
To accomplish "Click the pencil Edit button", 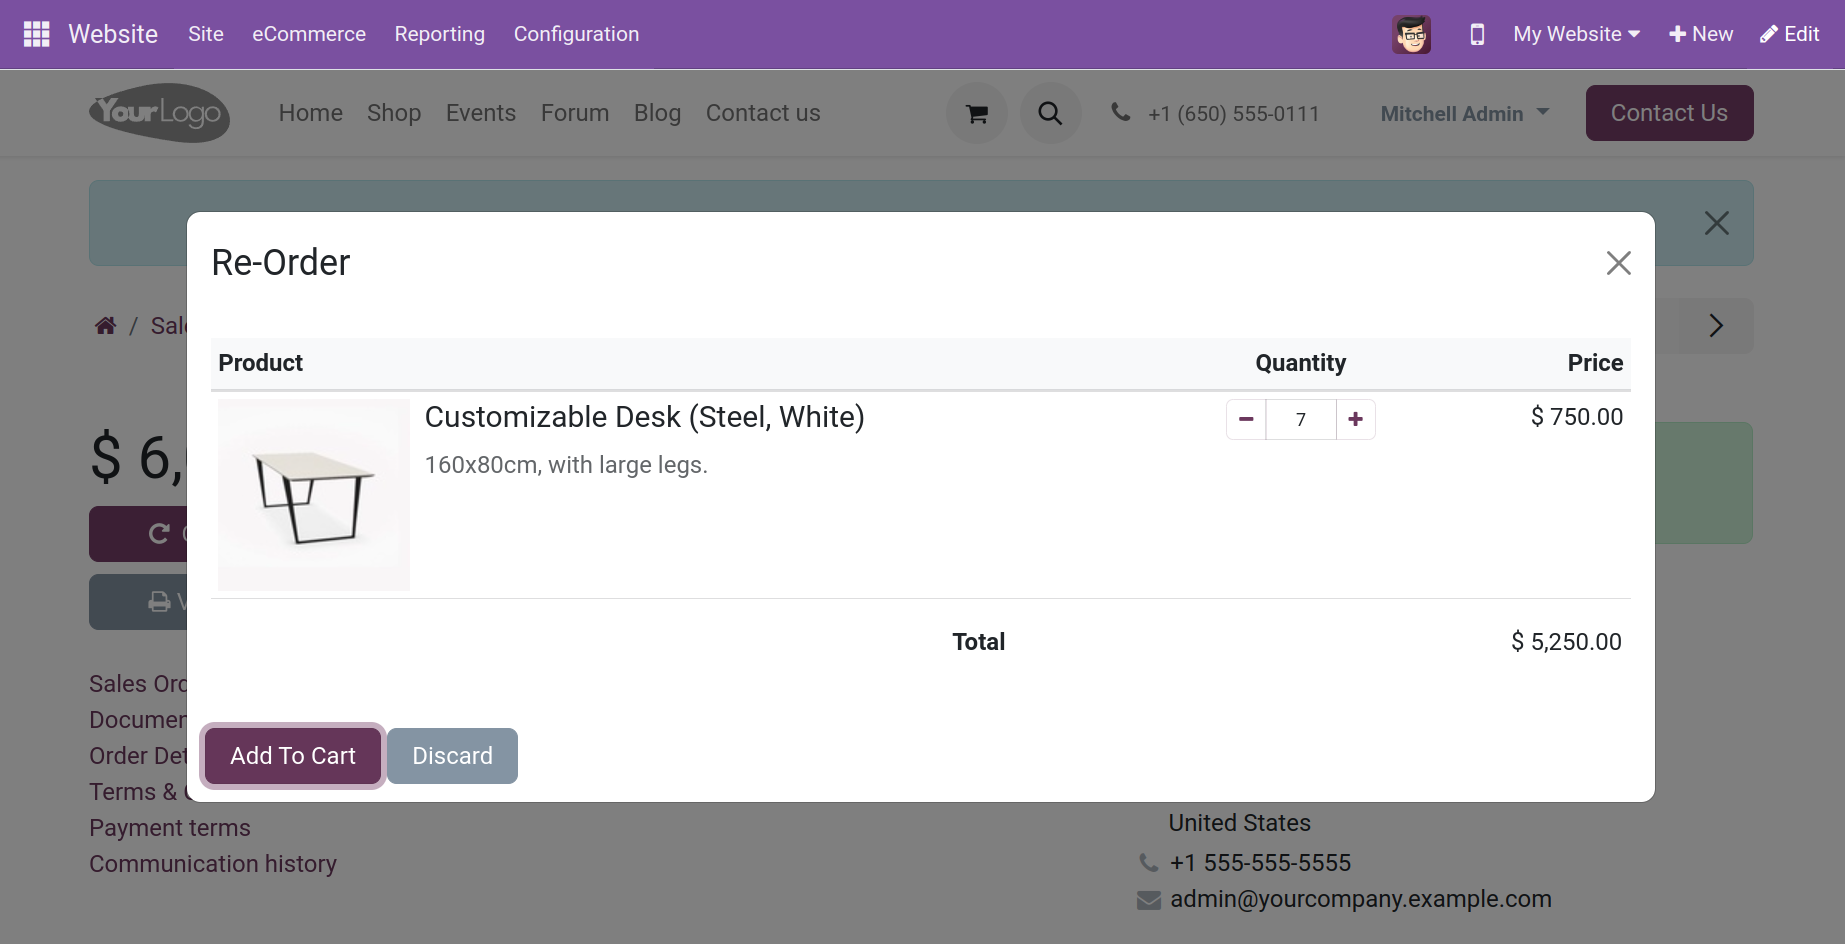I will tap(1790, 34).
